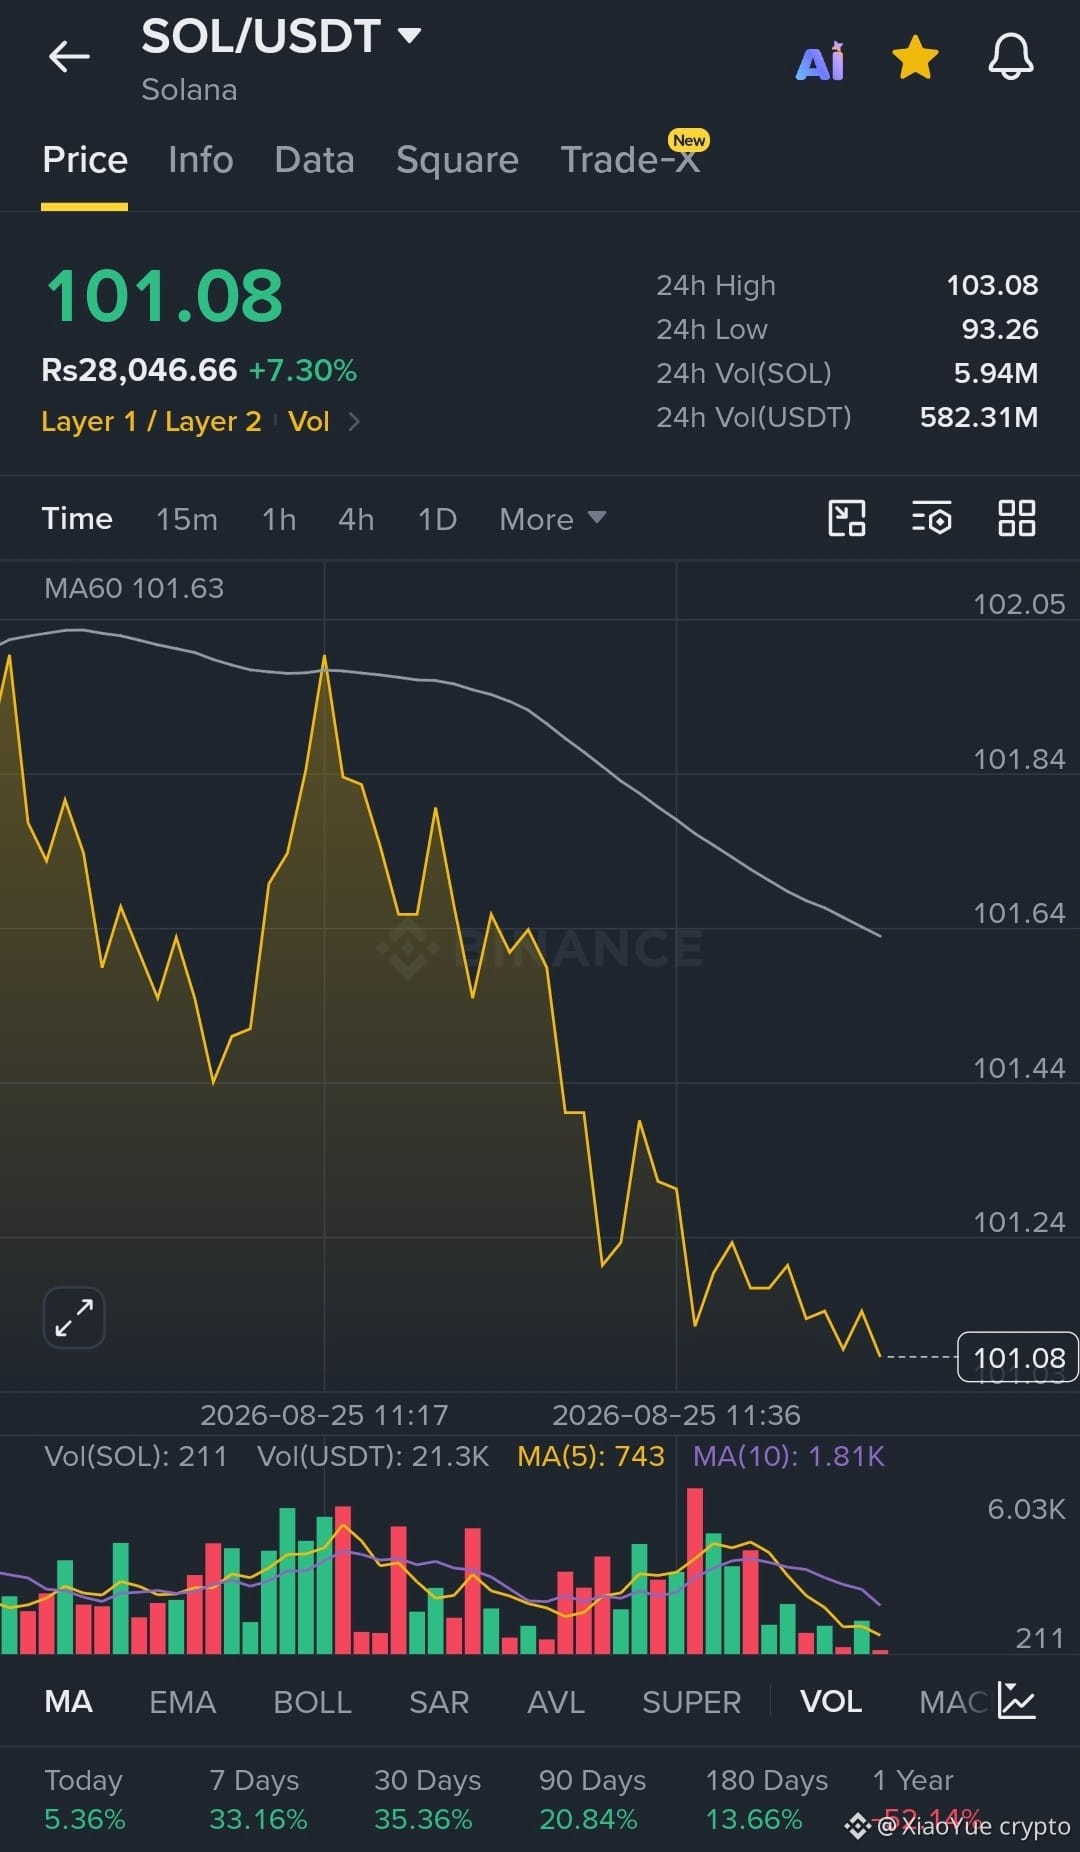Toggle the VOL sub-indicator
This screenshot has height=1852, width=1080.
[831, 1701]
